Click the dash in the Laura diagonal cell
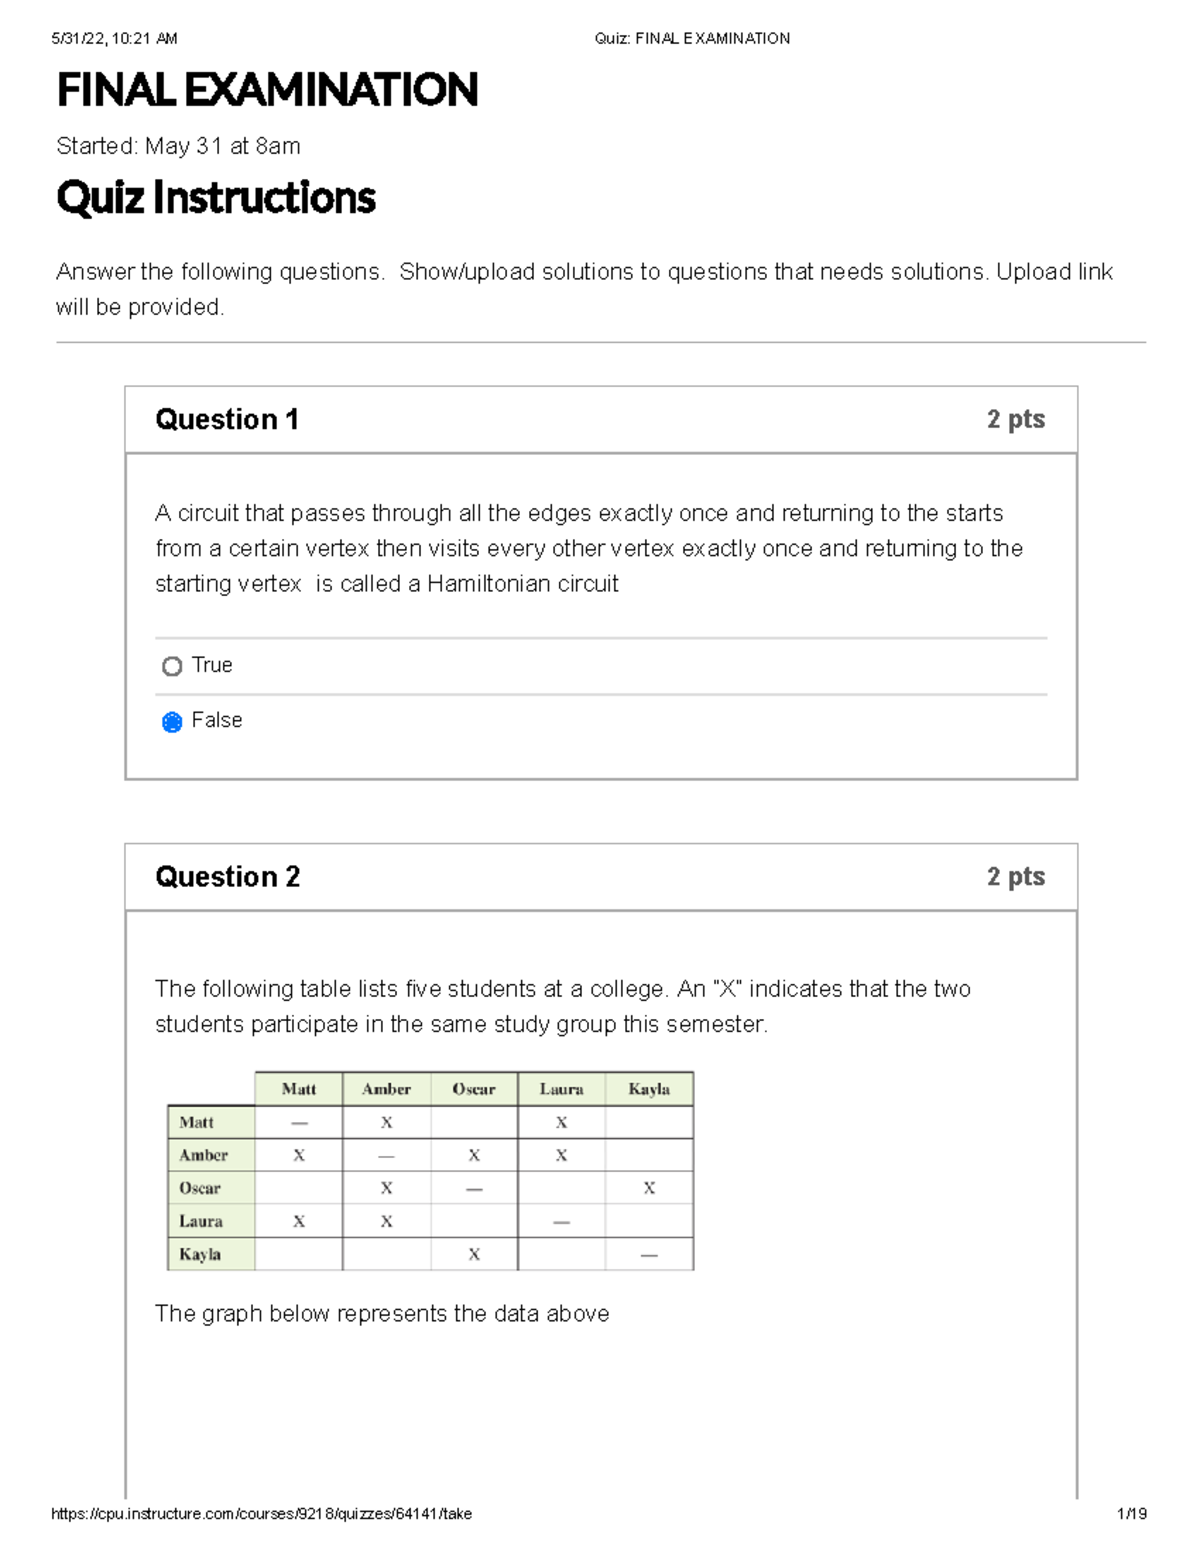The height and width of the screenshot is (1553, 1200). point(562,1221)
